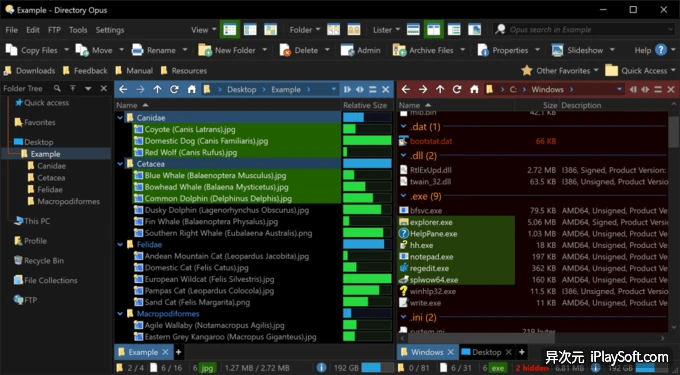
Task: Open the Tools menu
Action: (78, 30)
